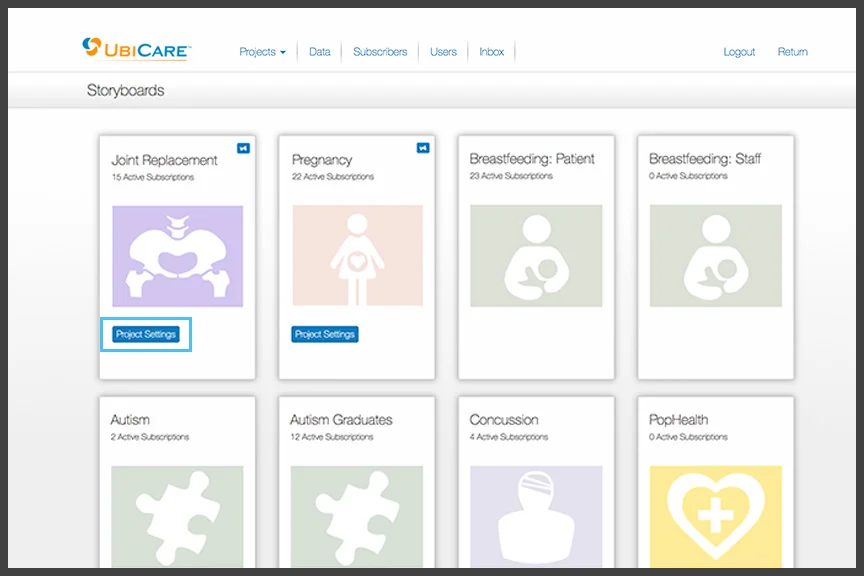Click '22 Active Subscriptions' text
This screenshot has height=576, width=864.
pyautogui.click(x=333, y=176)
